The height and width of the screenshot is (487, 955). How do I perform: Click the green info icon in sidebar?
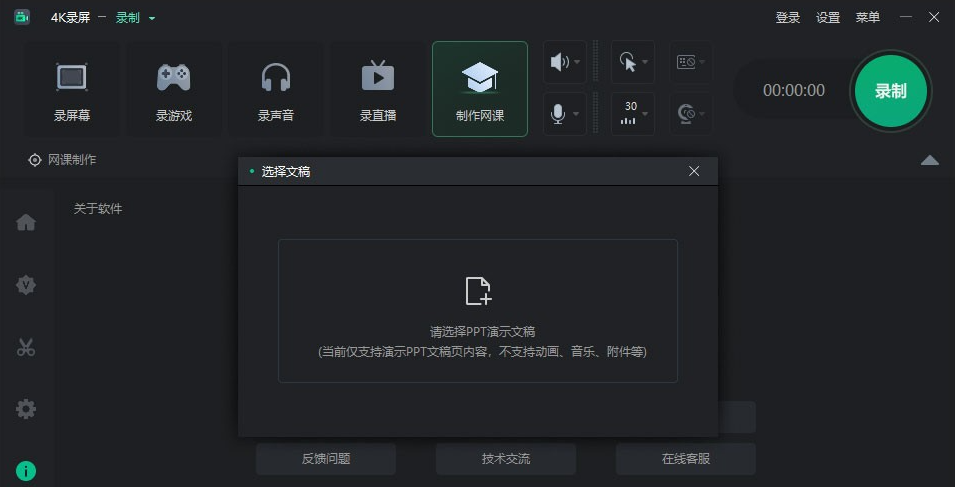[26, 470]
